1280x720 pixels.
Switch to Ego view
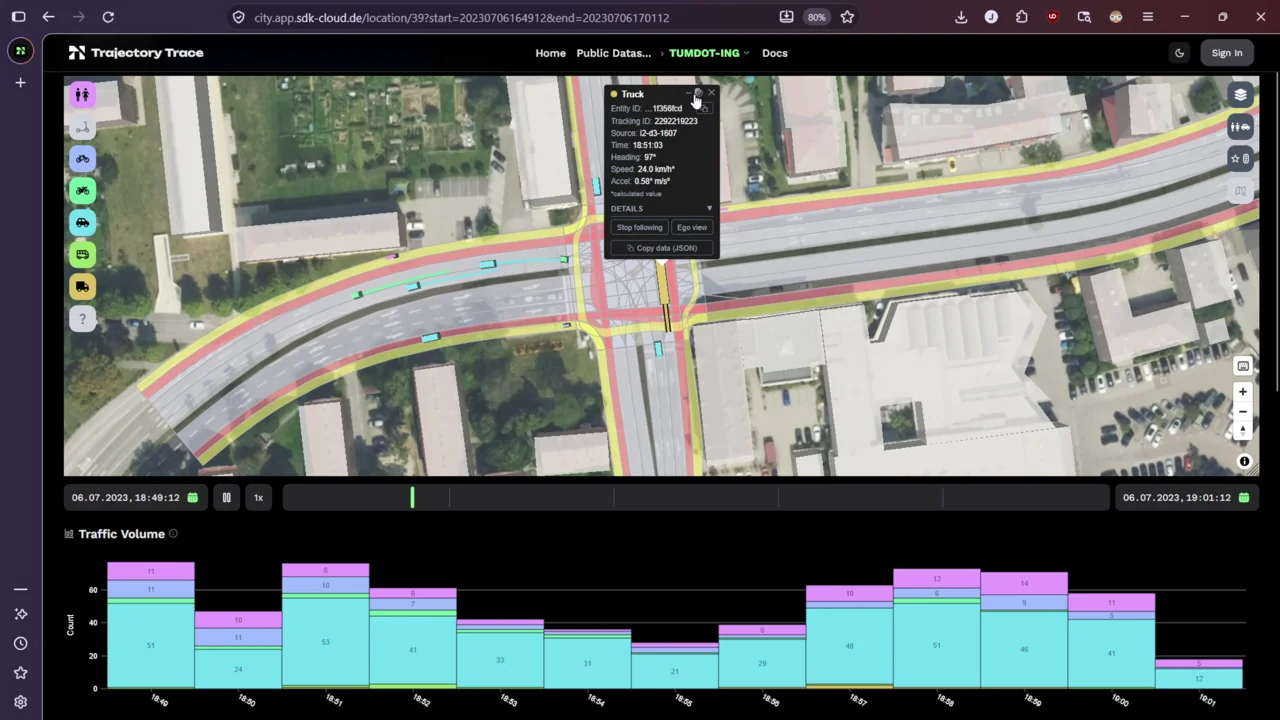(692, 228)
